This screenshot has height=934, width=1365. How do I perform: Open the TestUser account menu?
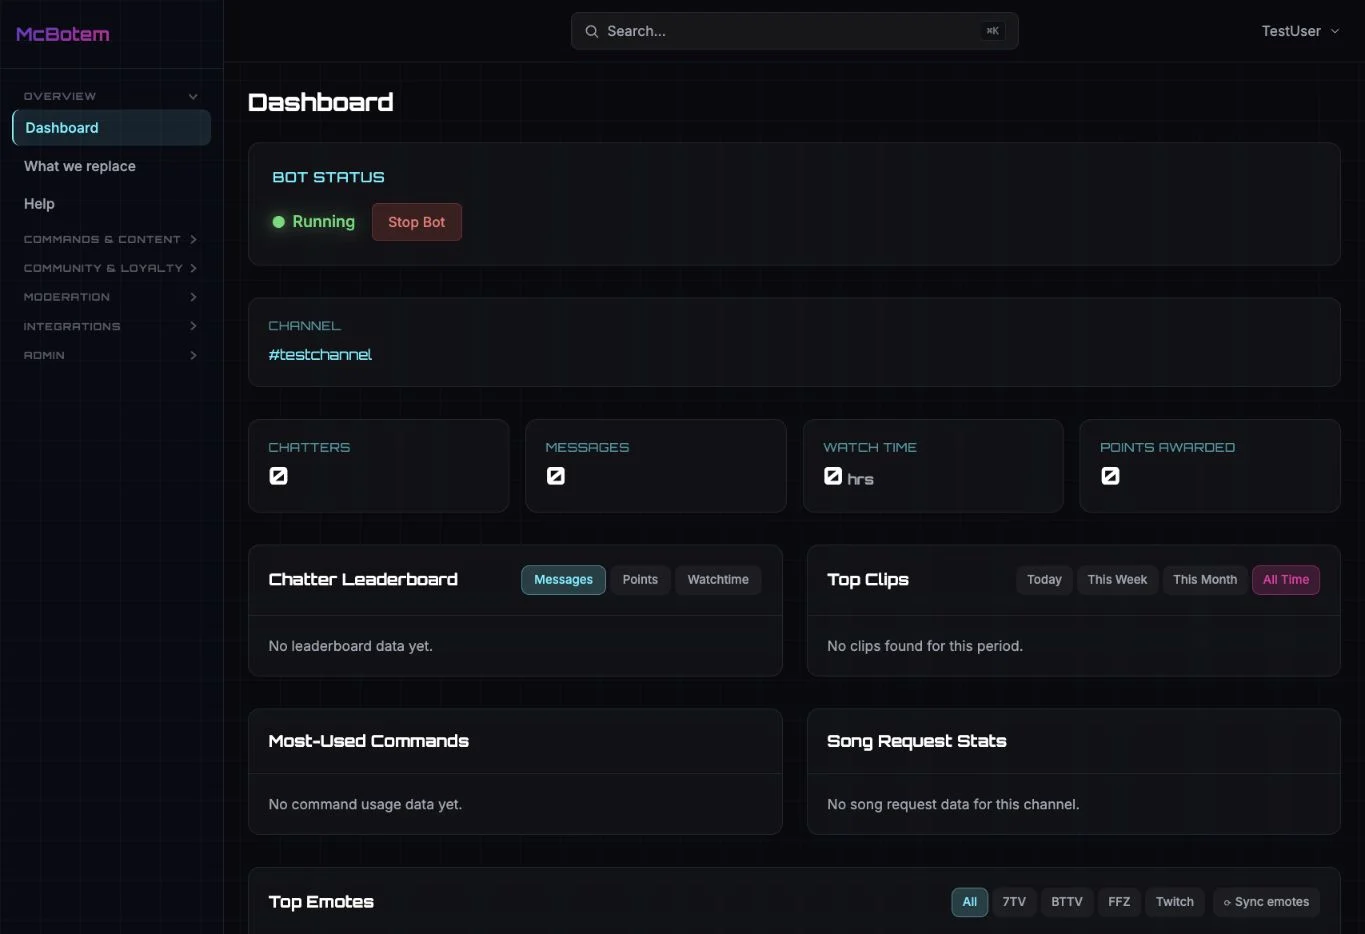1300,31
